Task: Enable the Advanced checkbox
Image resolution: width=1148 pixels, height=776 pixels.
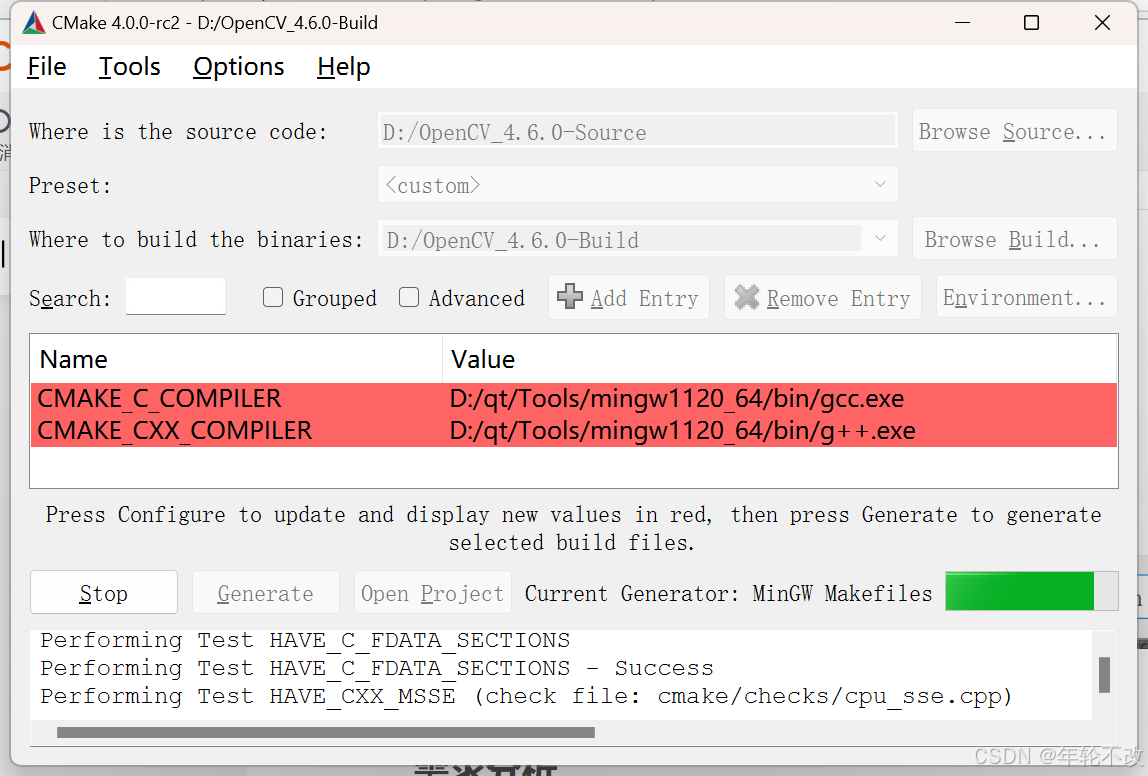Action: (409, 297)
